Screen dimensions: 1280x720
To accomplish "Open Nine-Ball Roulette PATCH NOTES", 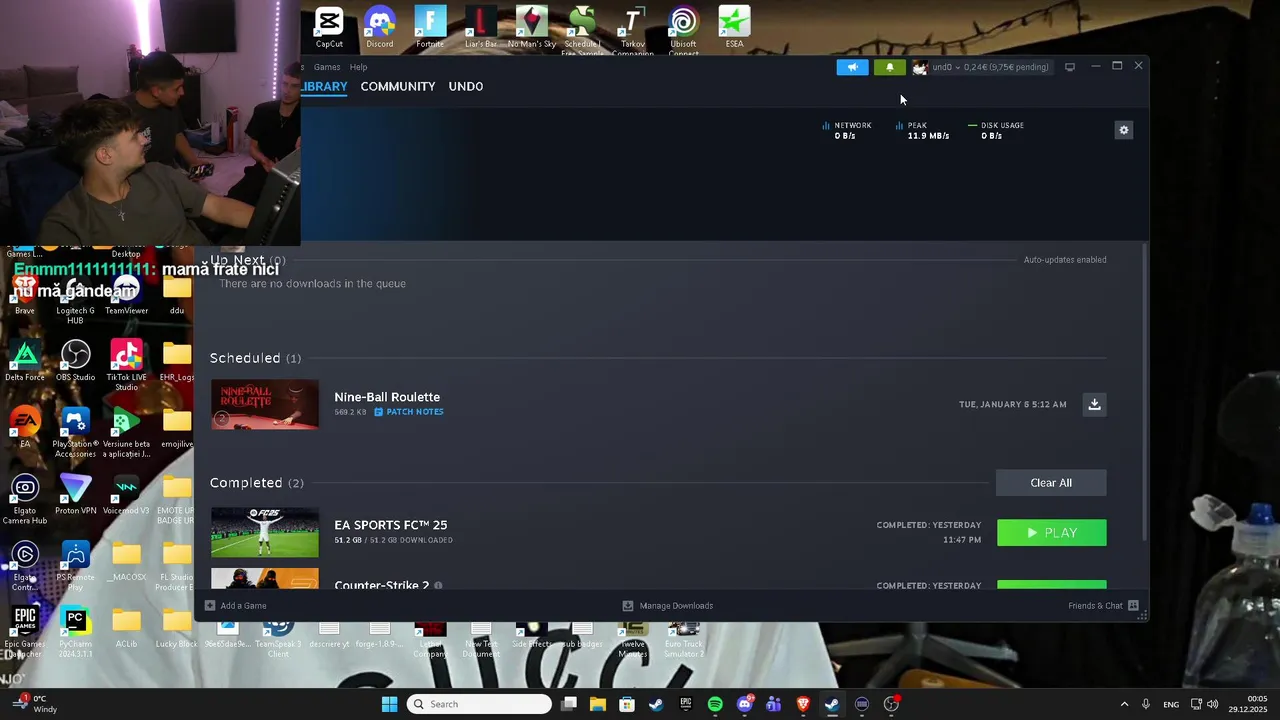I will coord(409,412).
